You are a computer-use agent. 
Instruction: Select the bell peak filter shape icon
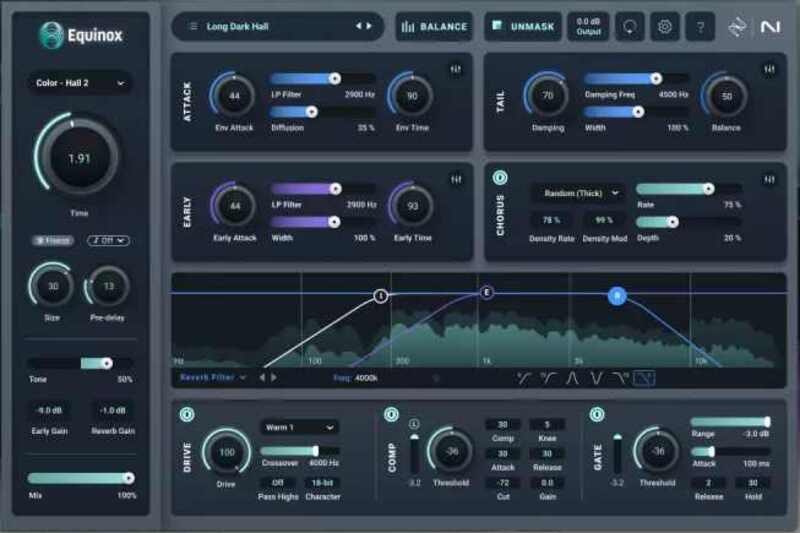point(573,378)
